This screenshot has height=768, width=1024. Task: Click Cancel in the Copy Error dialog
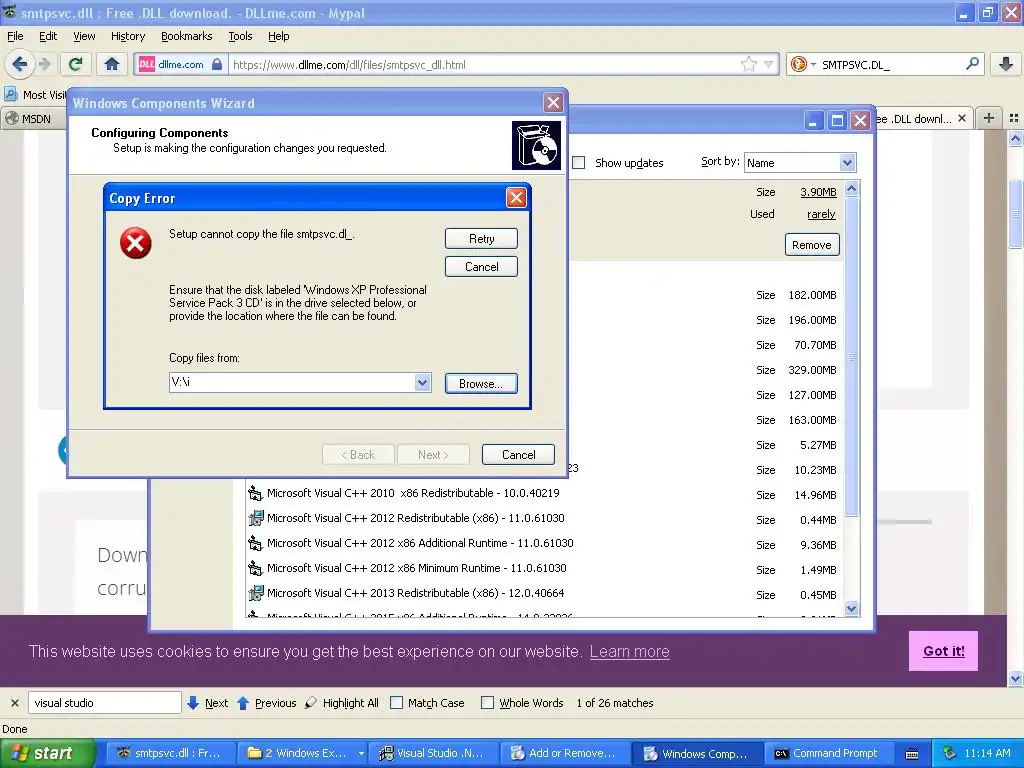(481, 266)
